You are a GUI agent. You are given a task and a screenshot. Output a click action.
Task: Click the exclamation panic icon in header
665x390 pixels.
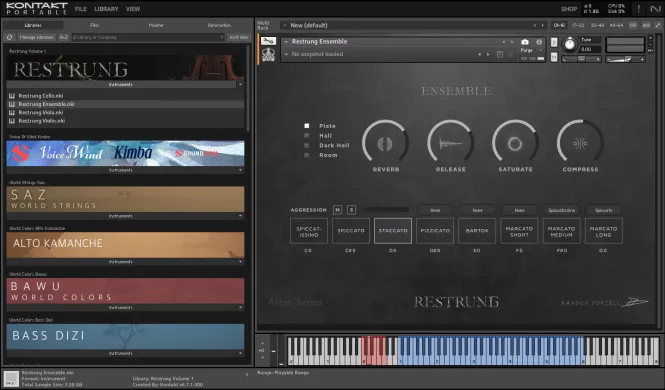639,8
